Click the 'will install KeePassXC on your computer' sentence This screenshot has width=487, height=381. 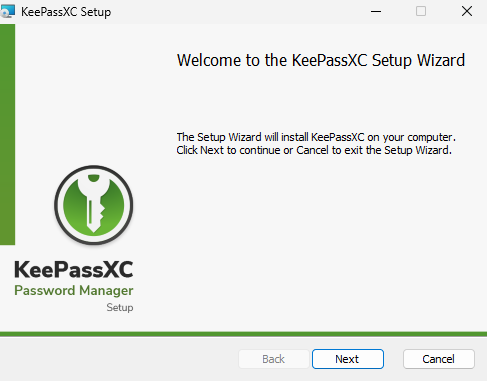point(316,137)
